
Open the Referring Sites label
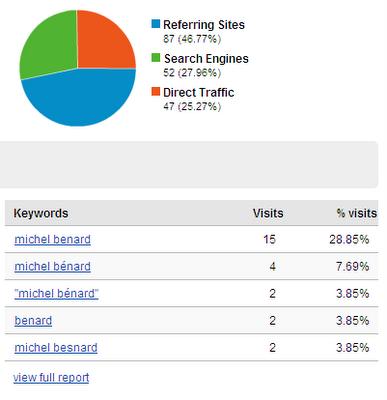(x=204, y=25)
